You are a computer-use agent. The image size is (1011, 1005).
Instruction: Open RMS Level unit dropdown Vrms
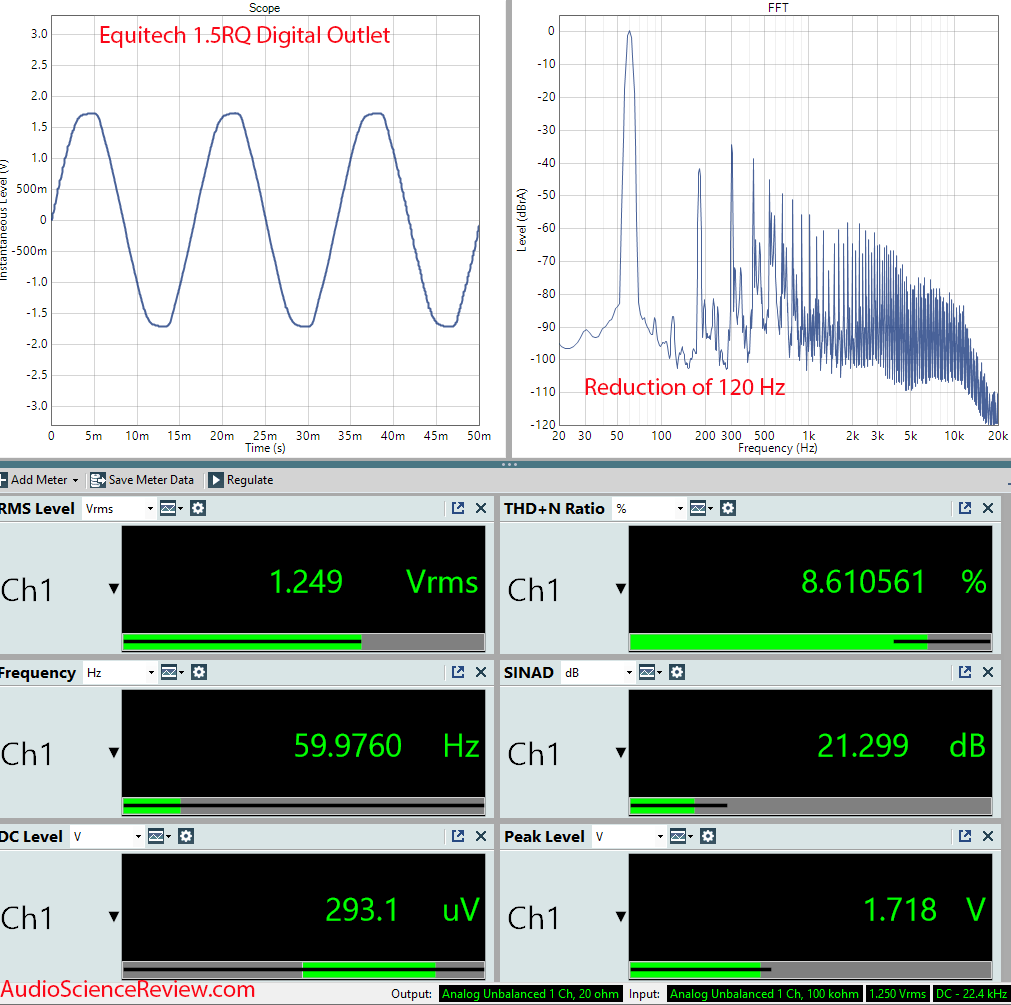coord(119,509)
